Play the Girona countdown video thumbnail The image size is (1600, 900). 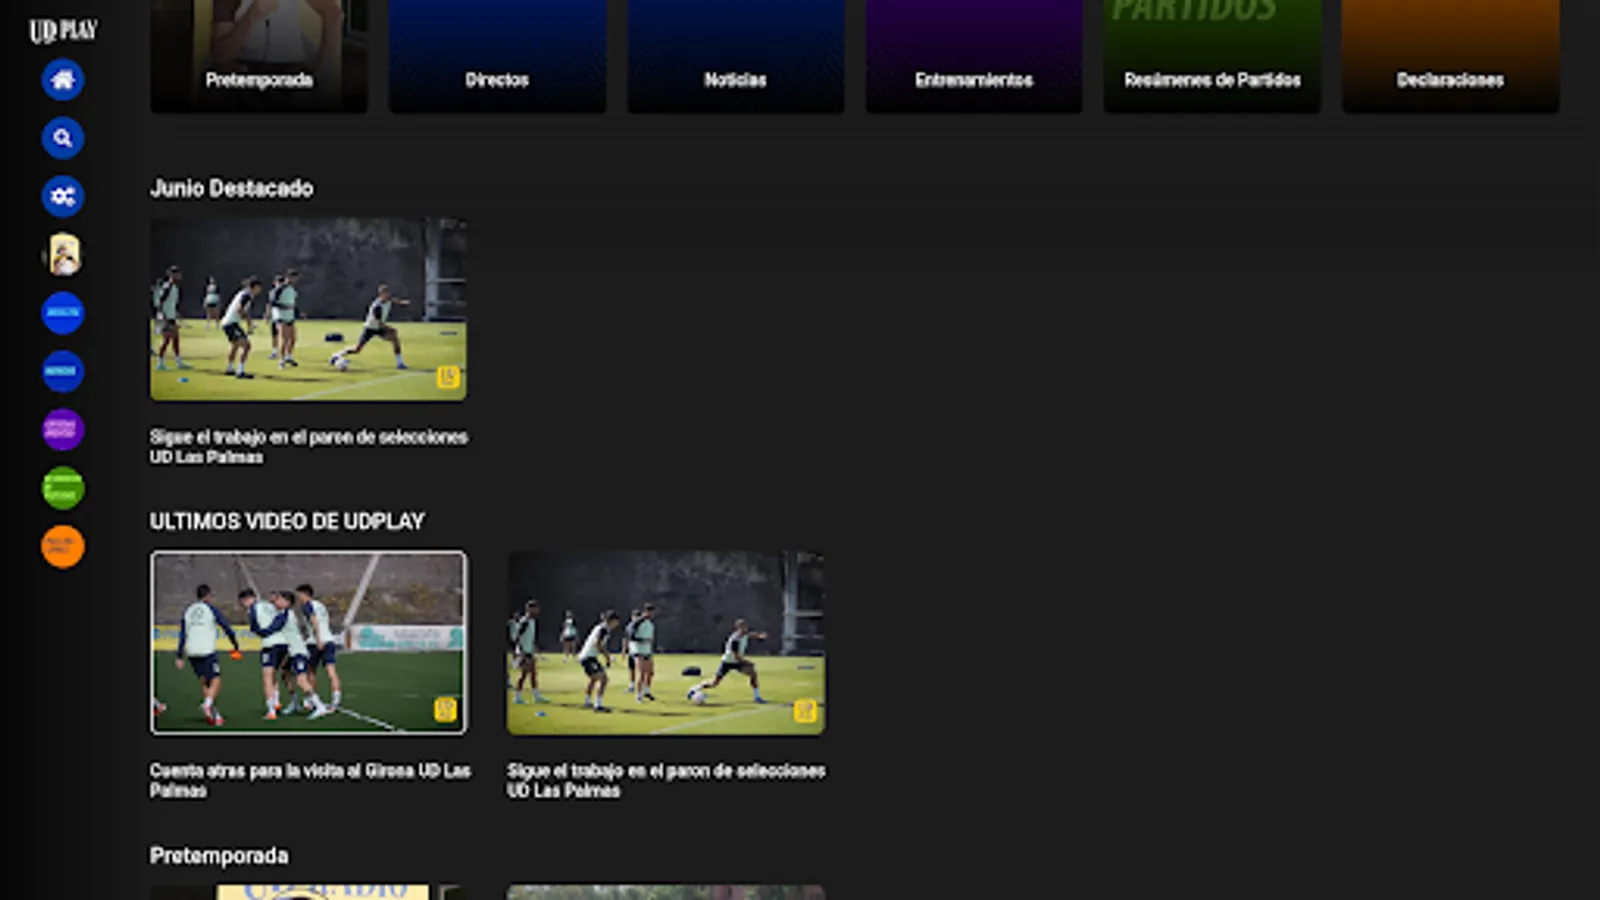tap(308, 643)
